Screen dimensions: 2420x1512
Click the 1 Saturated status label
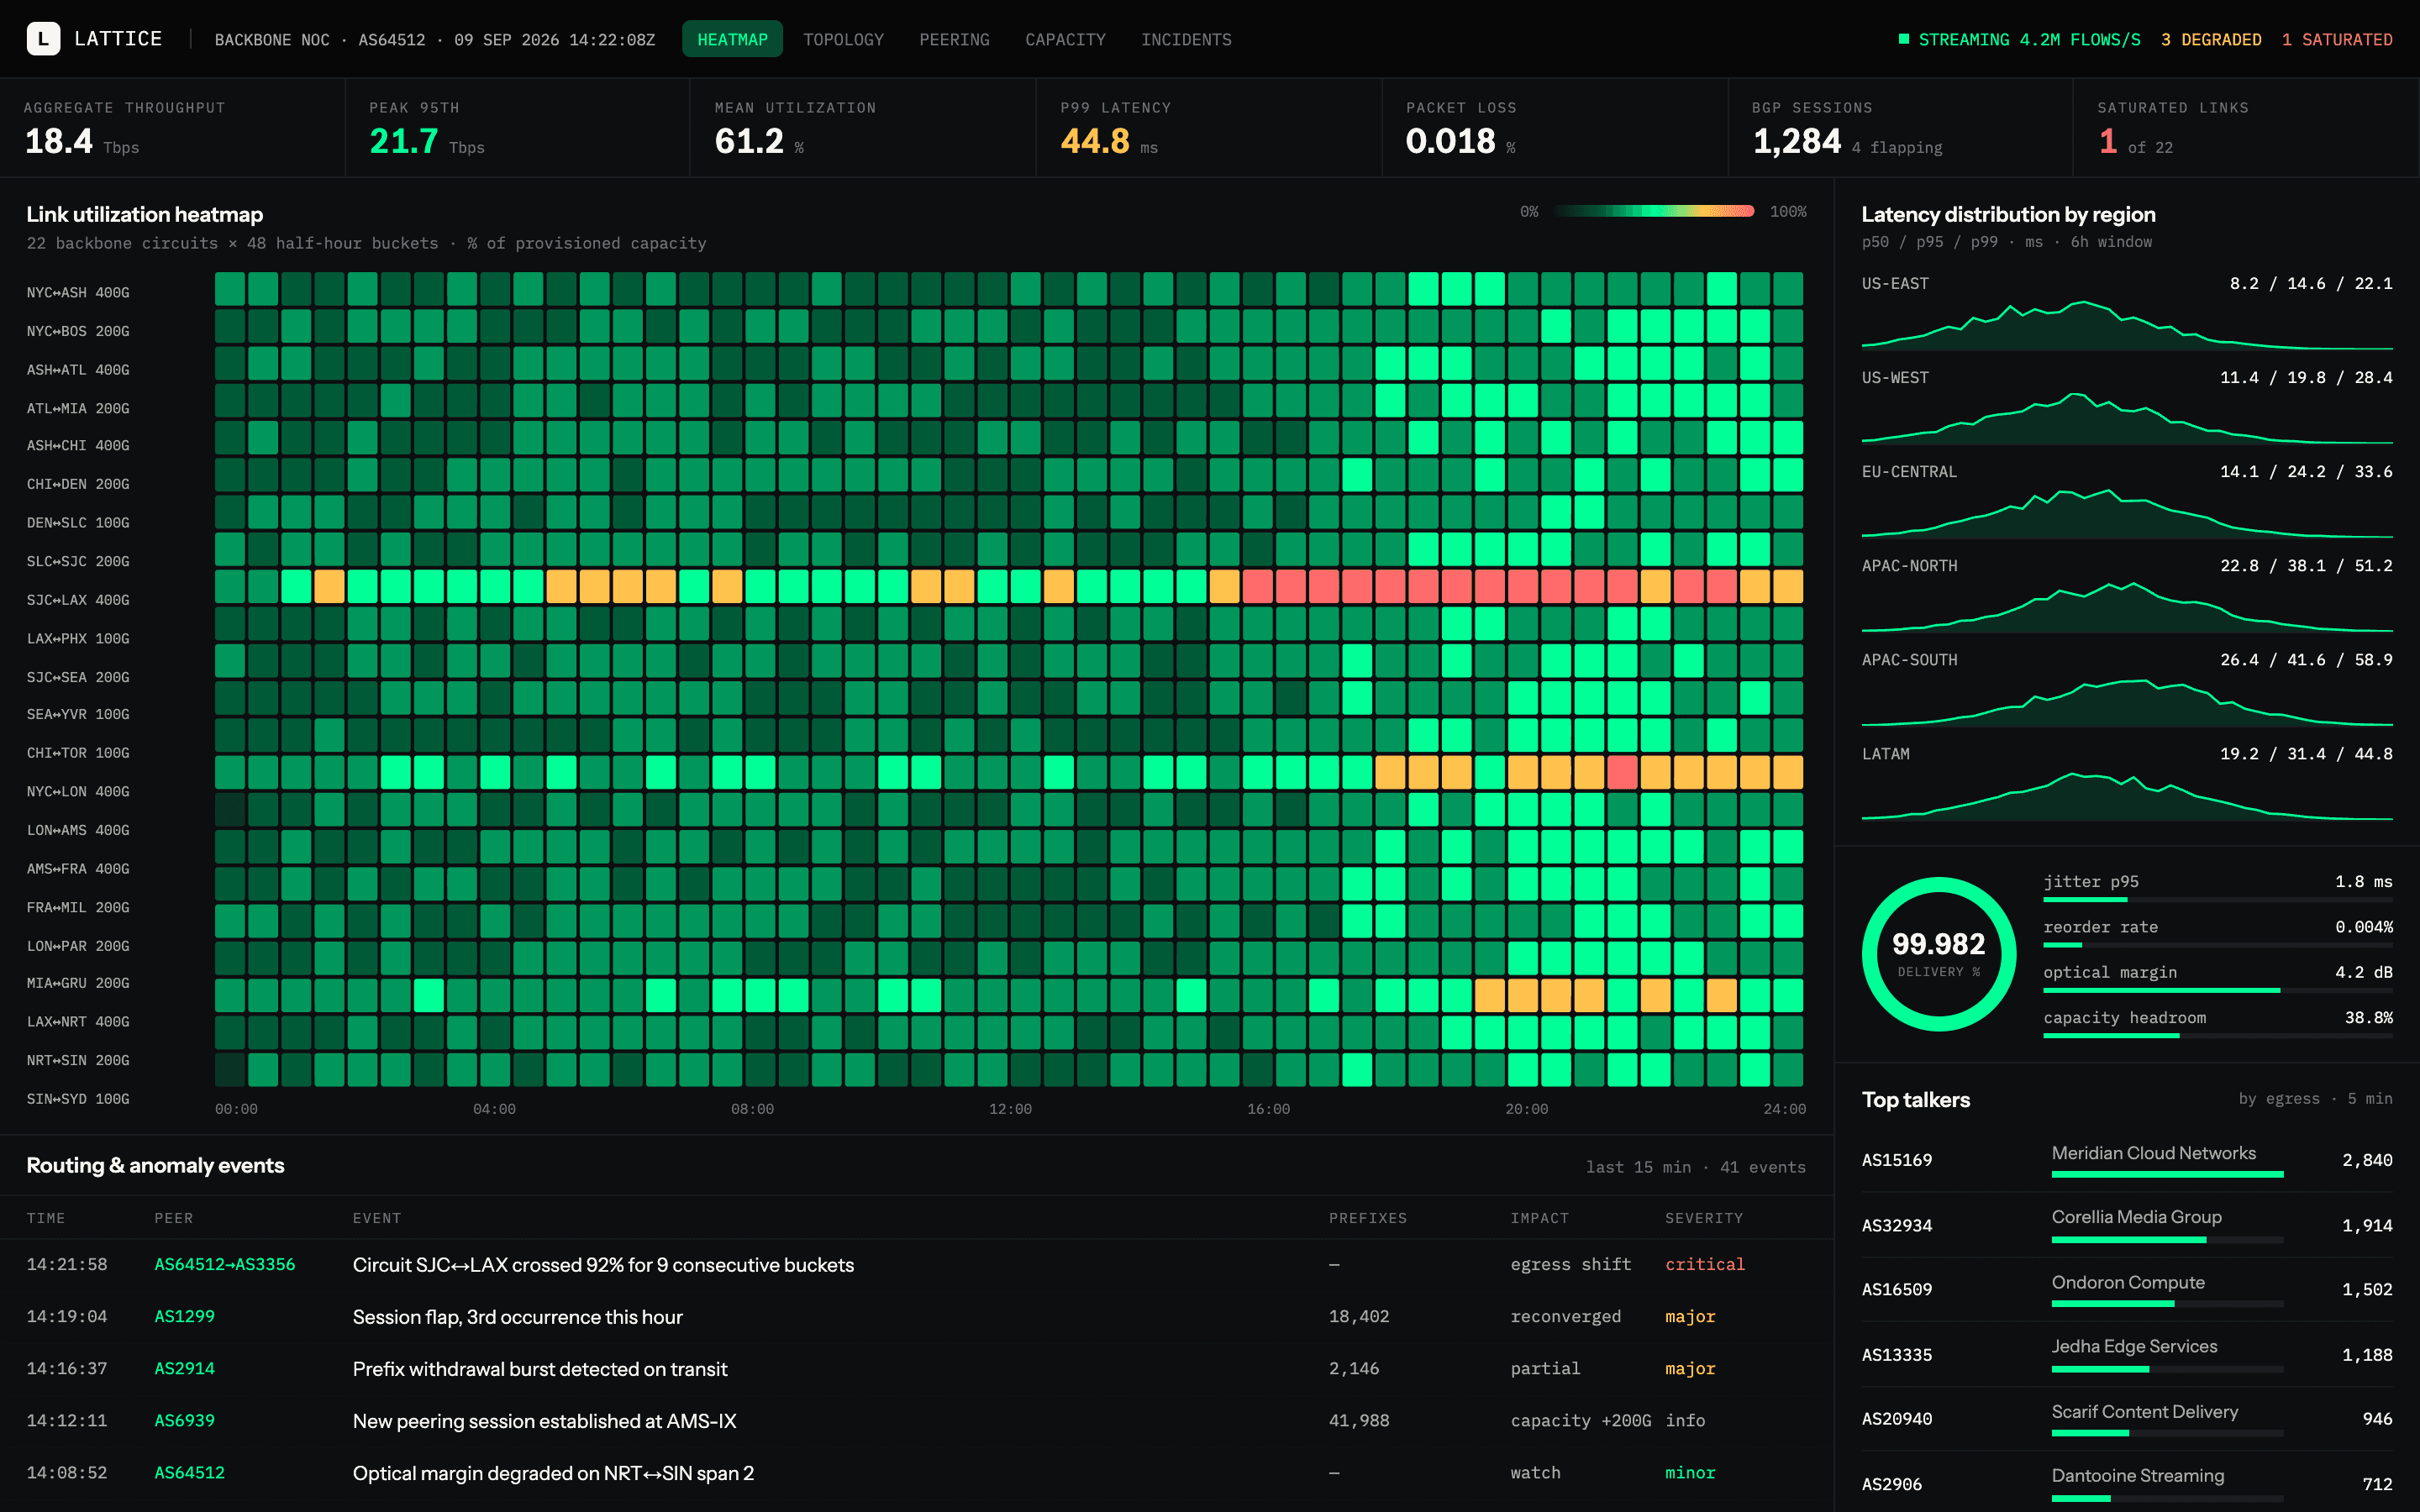[2337, 39]
